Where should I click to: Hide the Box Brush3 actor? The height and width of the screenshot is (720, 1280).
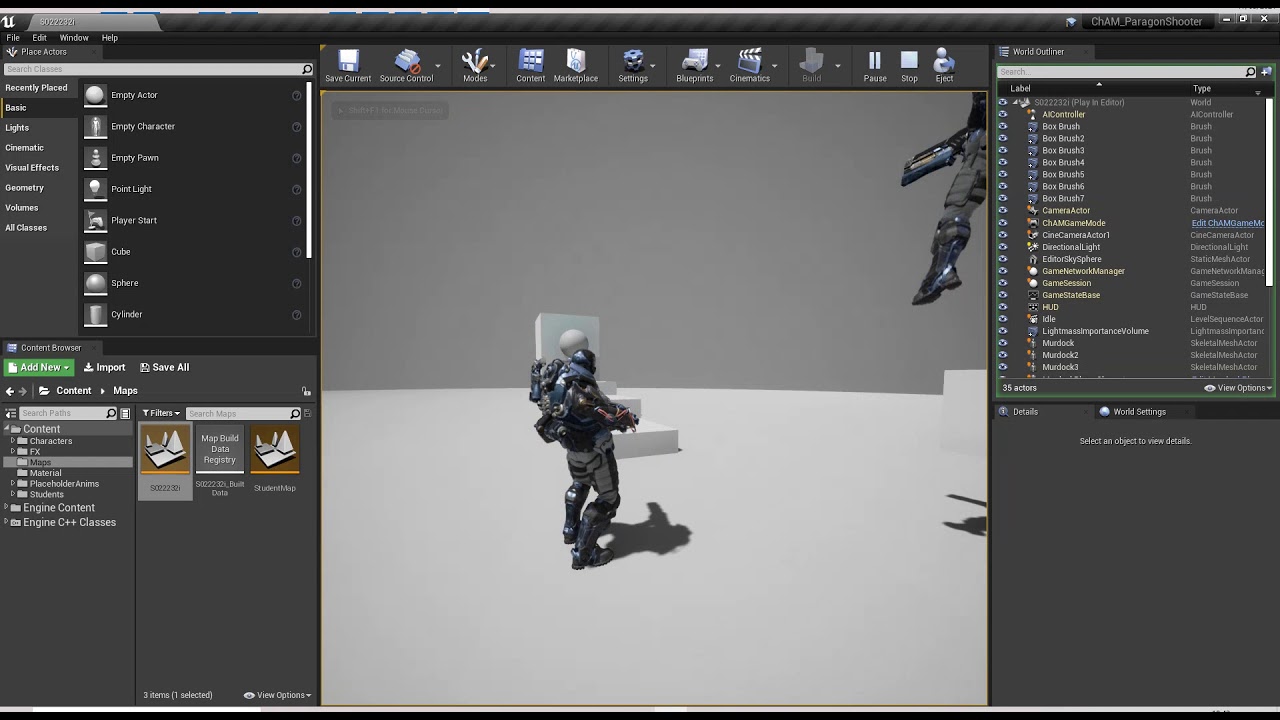[1003, 151]
